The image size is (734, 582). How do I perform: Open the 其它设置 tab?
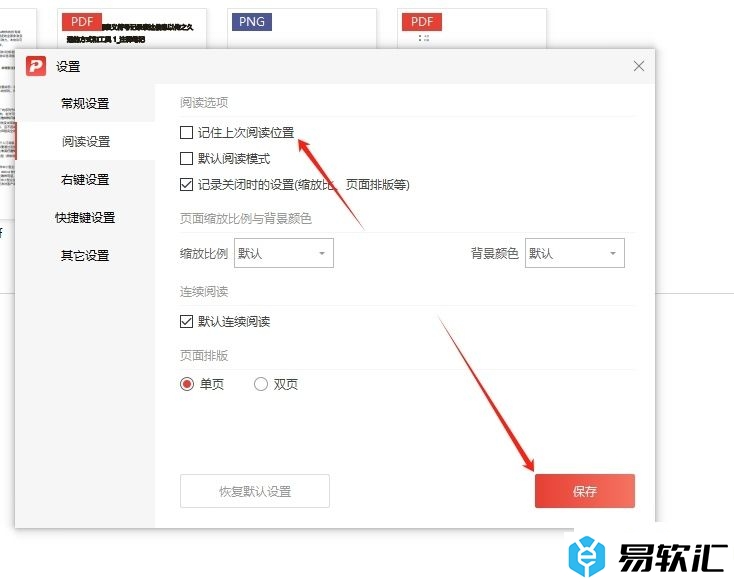pyautogui.click(x=85, y=256)
